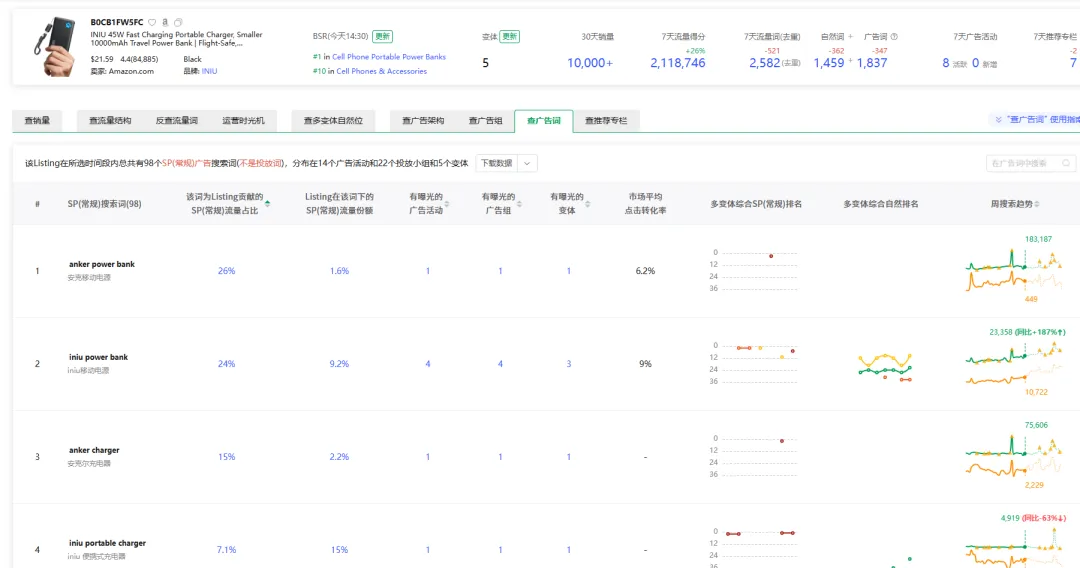Image resolution: width=1080 pixels, height=568 pixels.
Task: Click the 更新 button next to BSR
Action: pyautogui.click(x=382, y=36)
